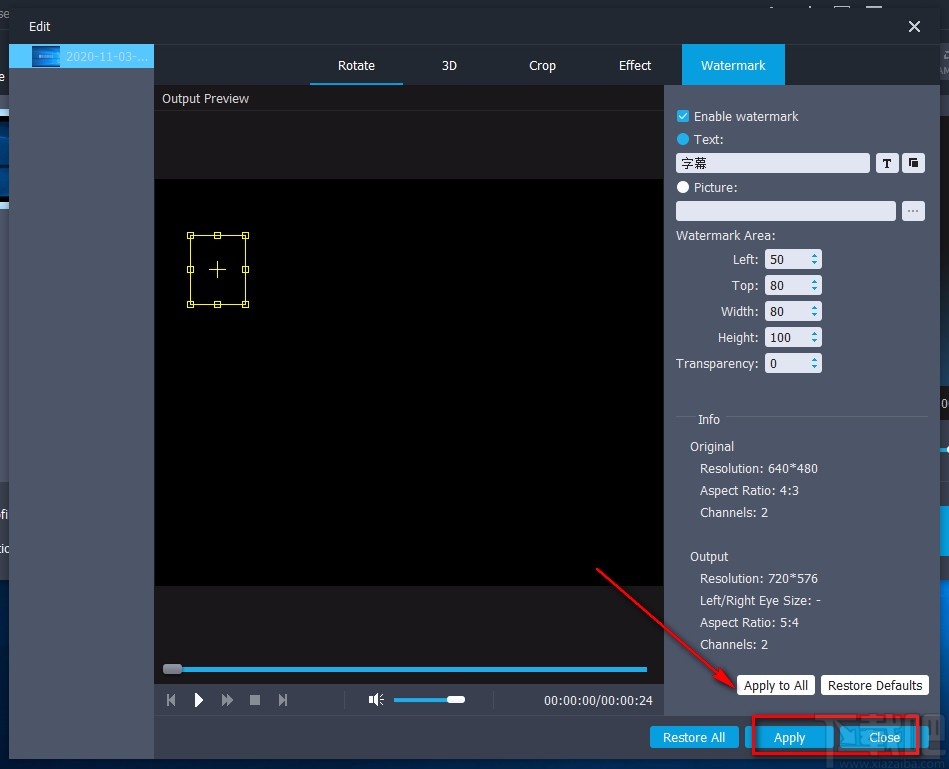This screenshot has height=769, width=949.
Task: Open the 3D editing tab
Action: point(449,65)
